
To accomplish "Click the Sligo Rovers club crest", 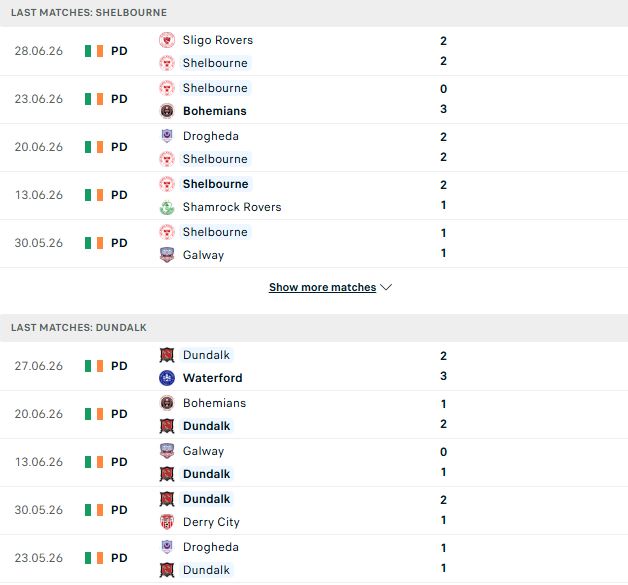I will point(167,40).
